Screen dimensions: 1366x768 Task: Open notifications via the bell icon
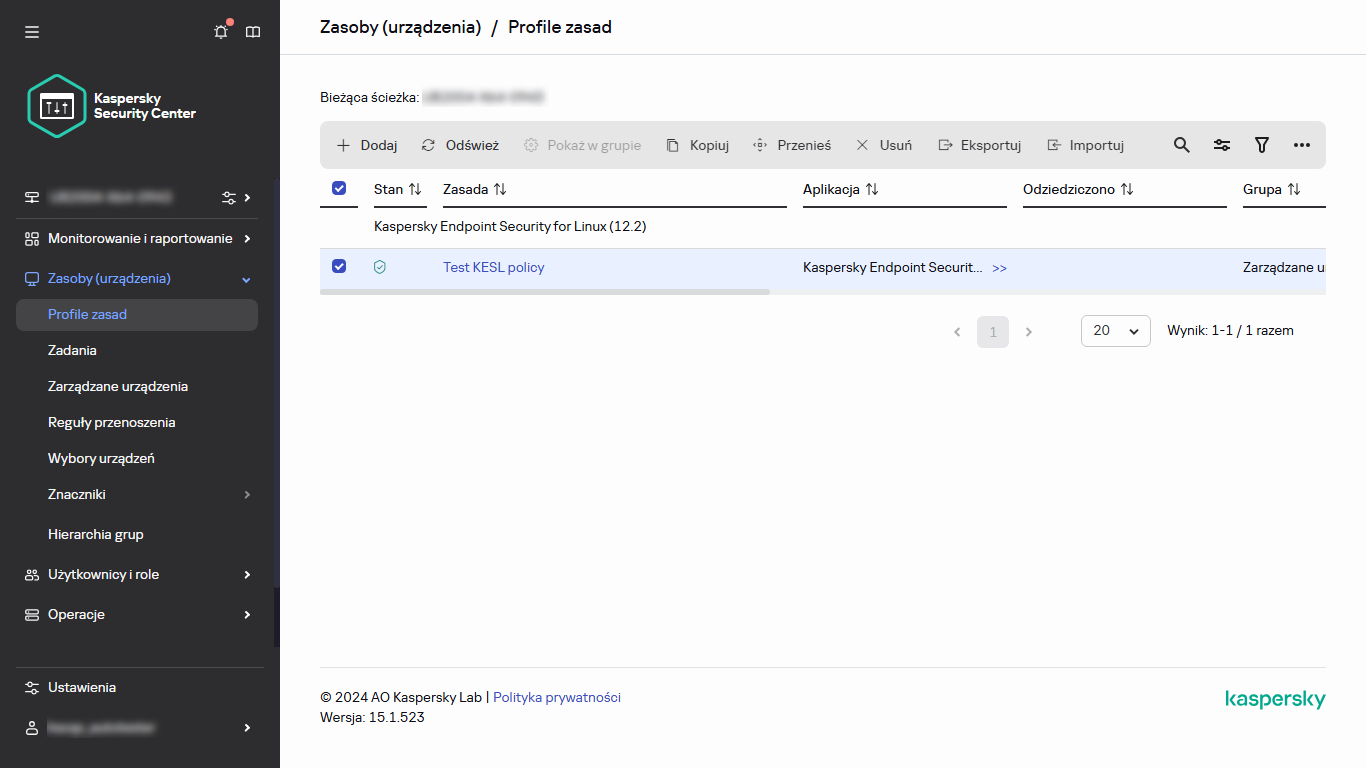point(220,31)
